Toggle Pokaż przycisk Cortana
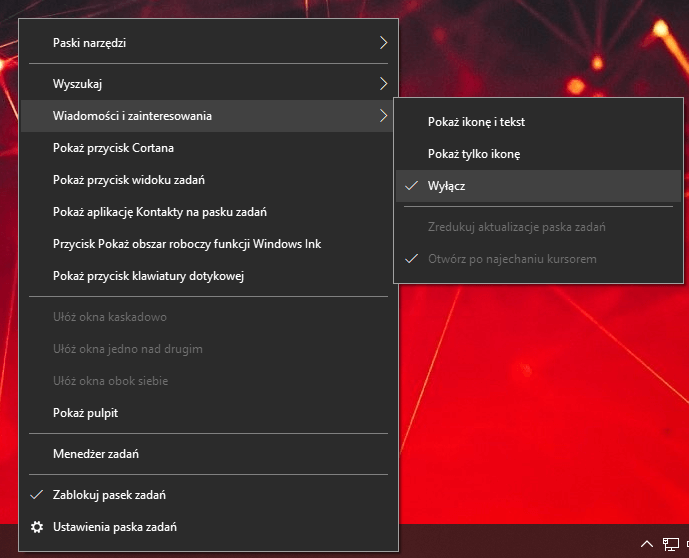This screenshot has width=689, height=558. (x=208, y=148)
